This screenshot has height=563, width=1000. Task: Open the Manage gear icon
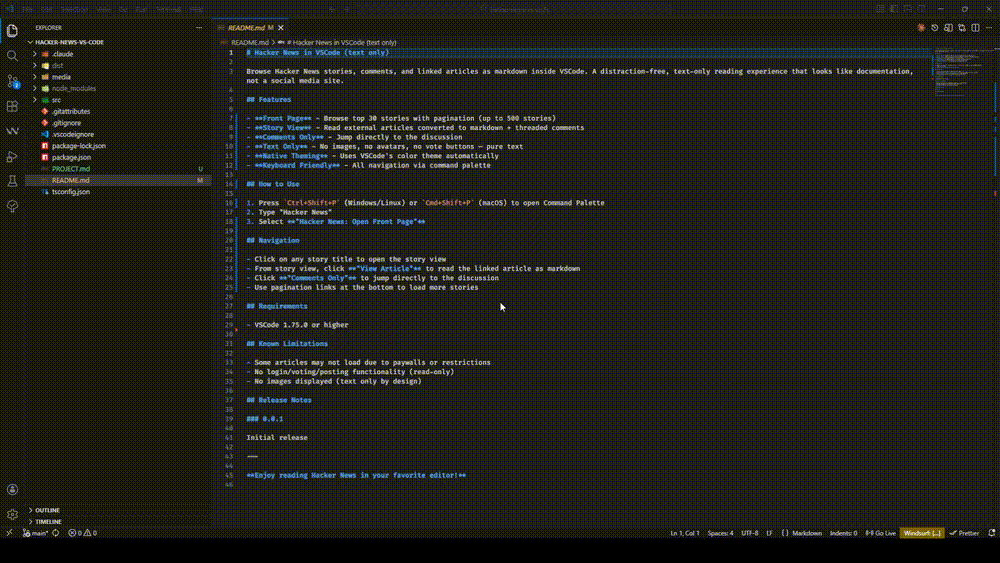pyautogui.click(x=12, y=515)
